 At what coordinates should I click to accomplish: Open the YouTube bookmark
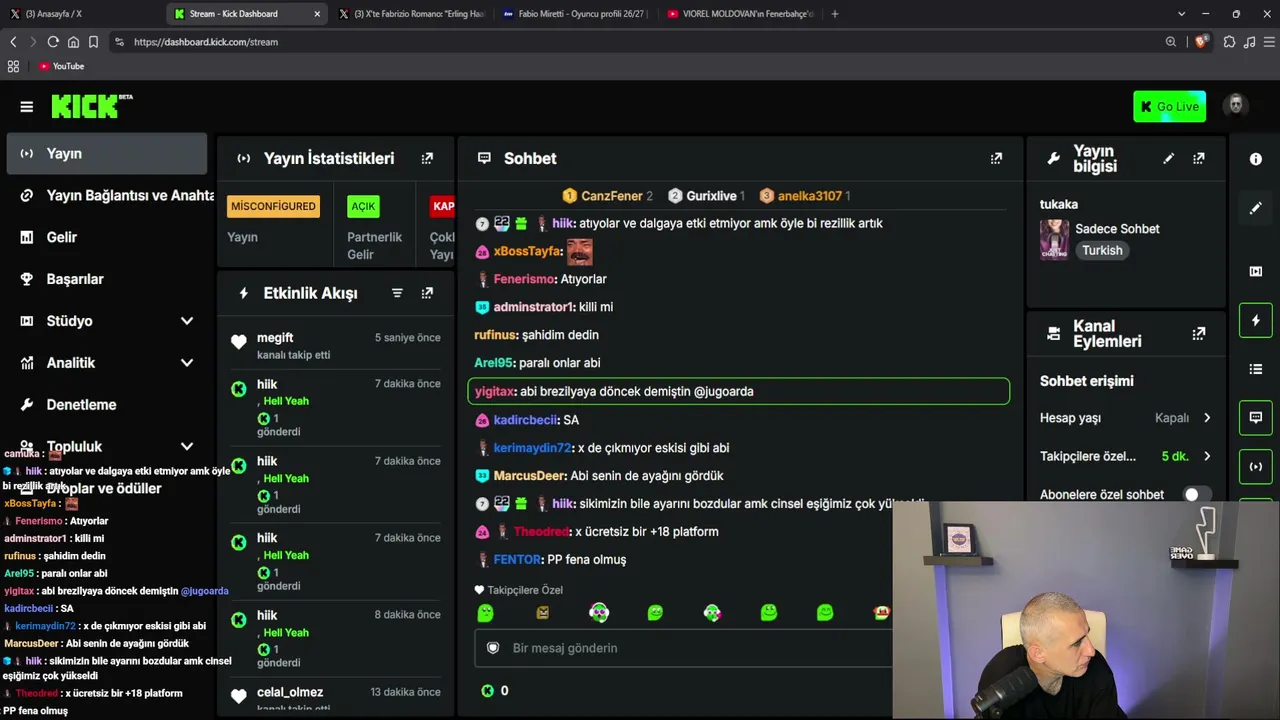click(61, 66)
